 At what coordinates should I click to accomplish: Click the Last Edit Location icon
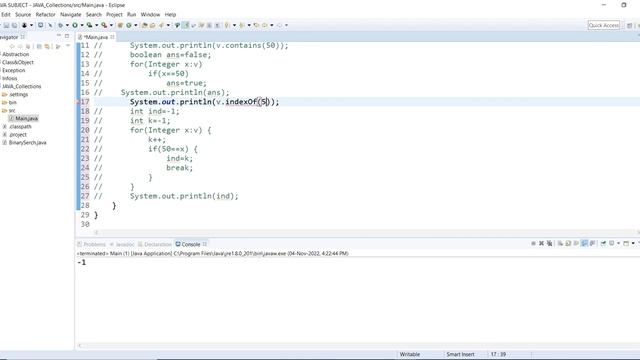click(256, 25)
